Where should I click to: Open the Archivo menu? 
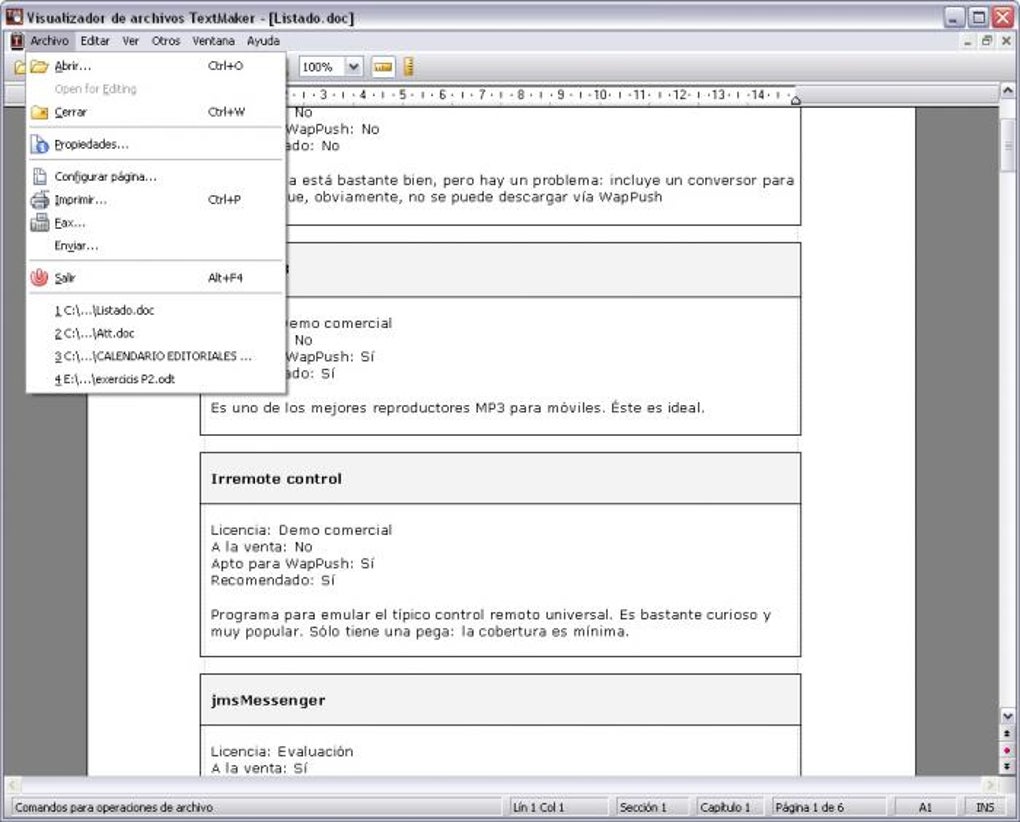49,41
